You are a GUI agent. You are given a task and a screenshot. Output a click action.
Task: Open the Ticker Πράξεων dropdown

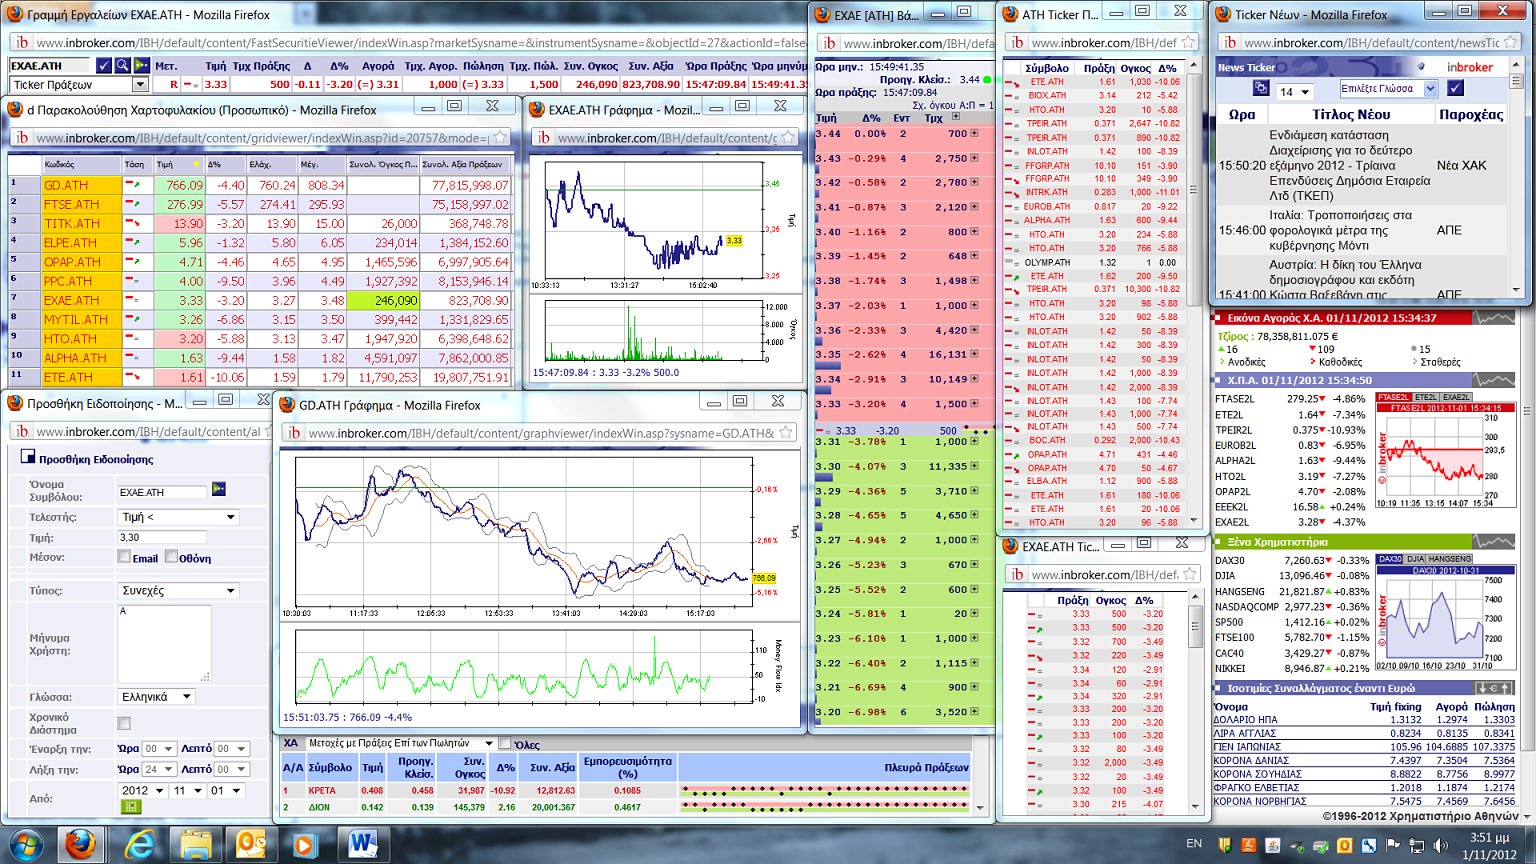[139, 85]
